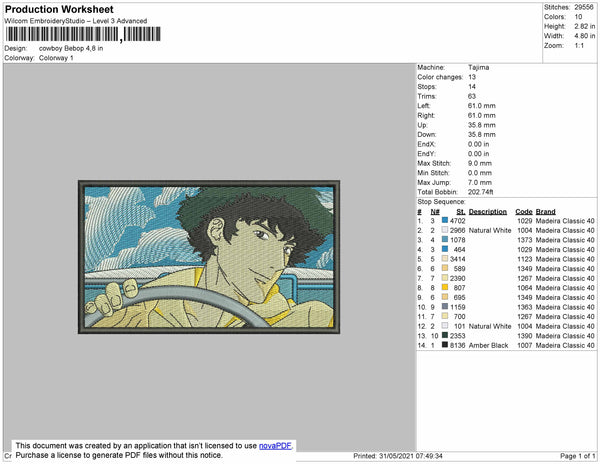The height and width of the screenshot is (464, 600).
Task: Click the 'Code' column header
Action: [524, 212]
